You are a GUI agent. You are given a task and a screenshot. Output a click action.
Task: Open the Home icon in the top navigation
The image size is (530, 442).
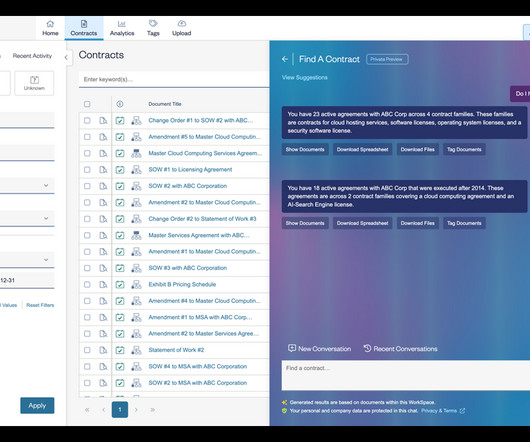(50, 24)
